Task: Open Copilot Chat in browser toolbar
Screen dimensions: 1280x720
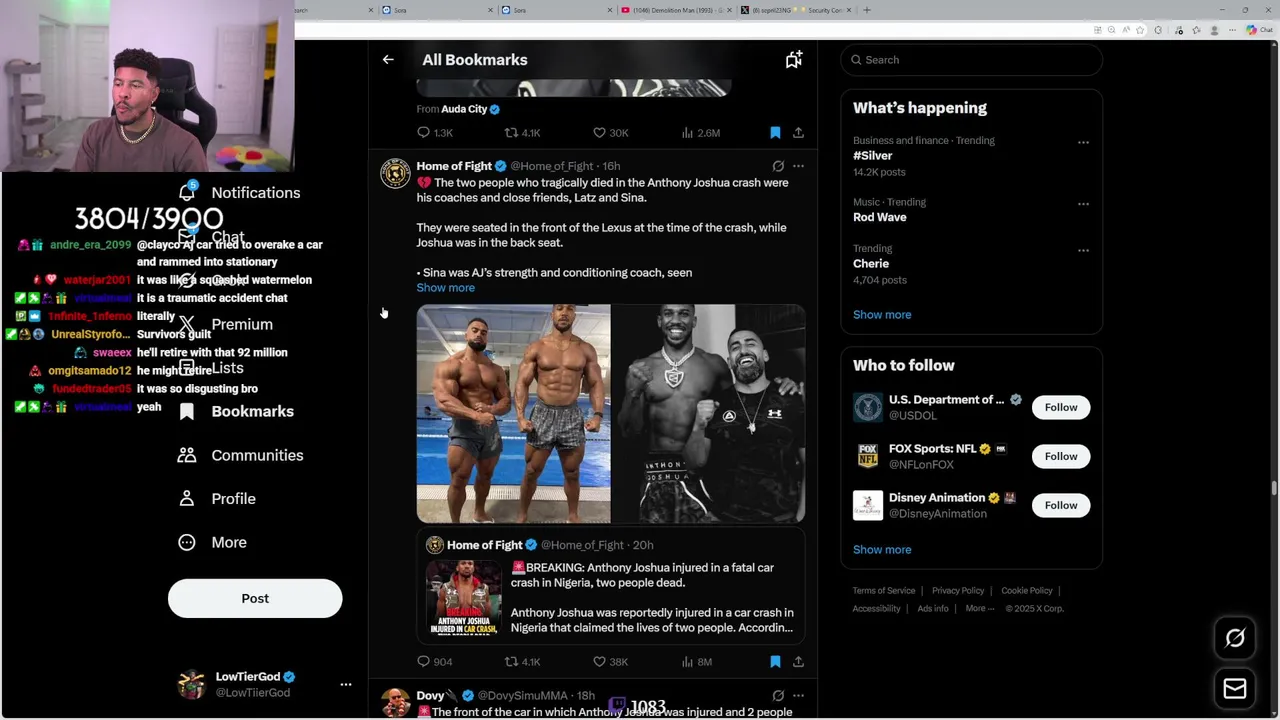Action: coord(1259,30)
